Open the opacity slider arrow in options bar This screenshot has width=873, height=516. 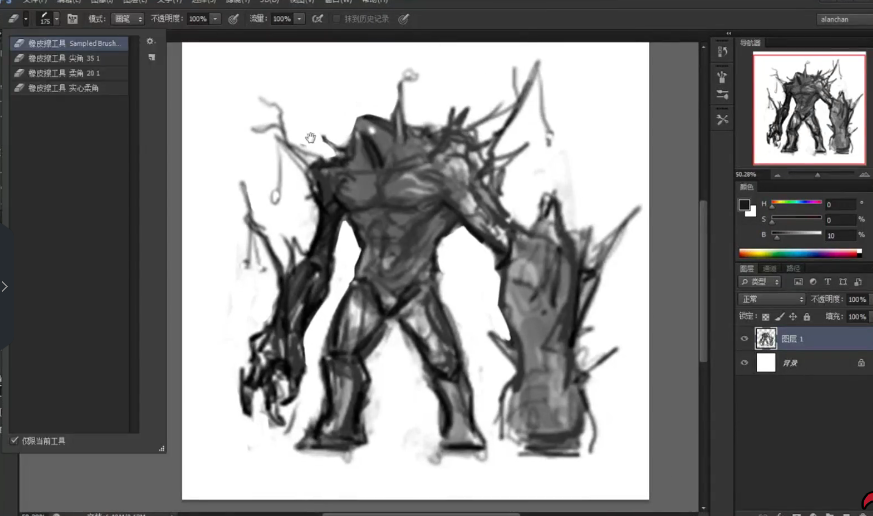(x=215, y=19)
